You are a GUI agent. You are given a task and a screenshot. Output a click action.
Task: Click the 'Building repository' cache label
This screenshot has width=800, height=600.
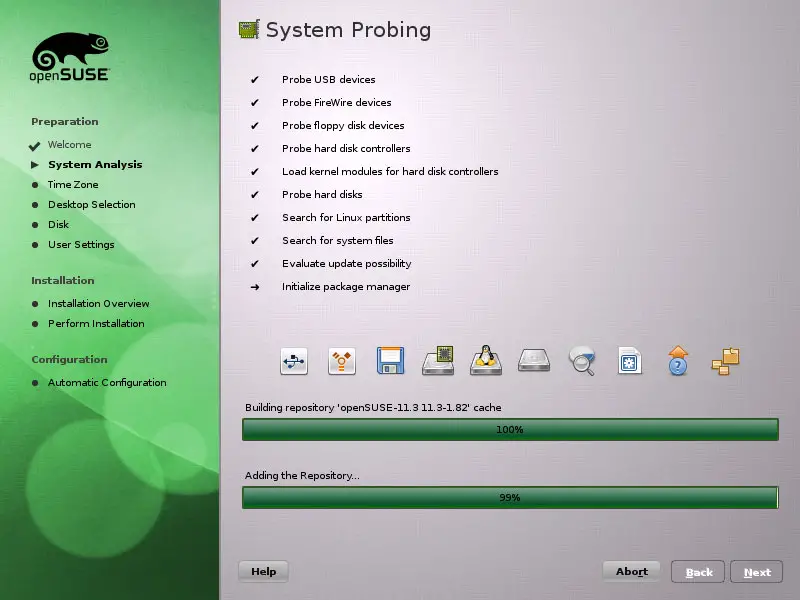point(373,408)
